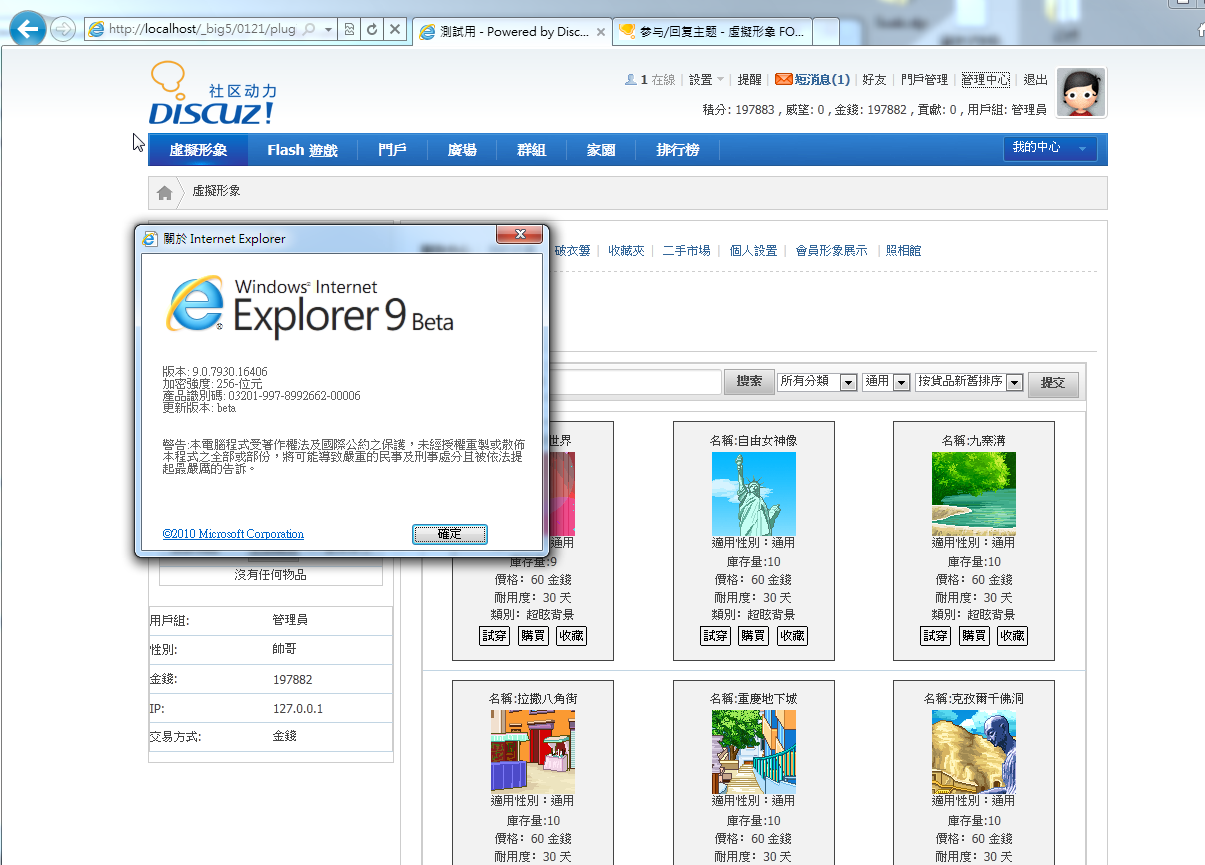The height and width of the screenshot is (865, 1205).
Task: Click the 好友 link
Action: [874, 80]
